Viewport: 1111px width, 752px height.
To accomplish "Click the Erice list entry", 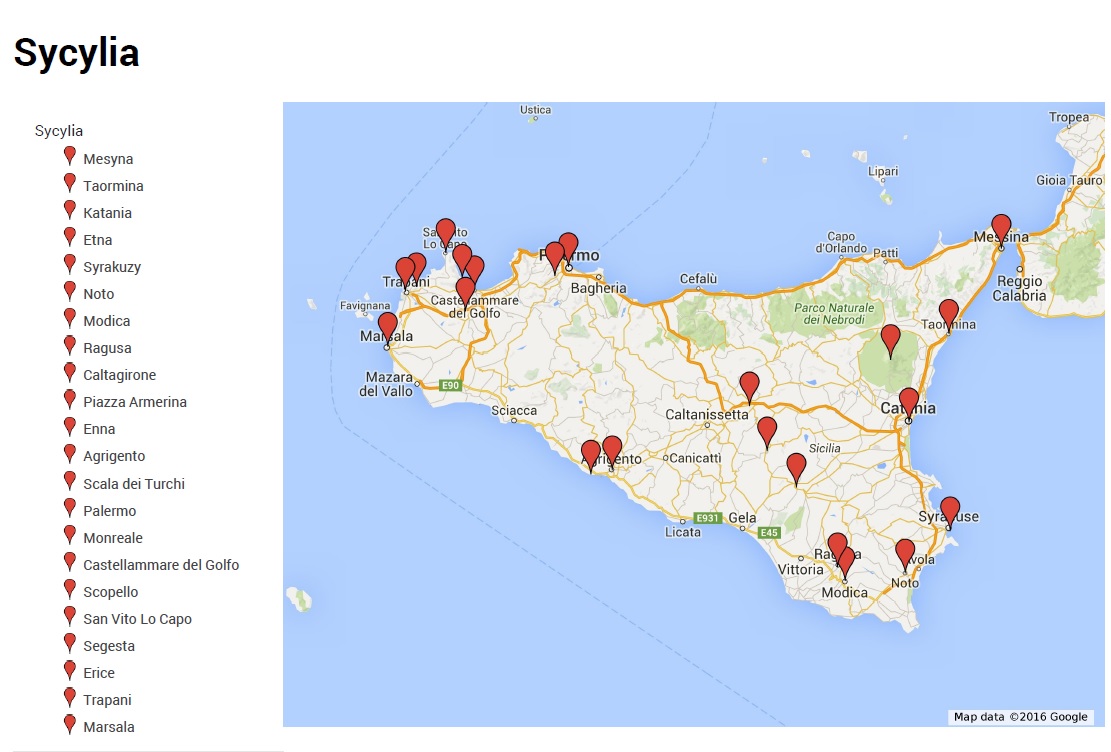I will coord(99,673).
